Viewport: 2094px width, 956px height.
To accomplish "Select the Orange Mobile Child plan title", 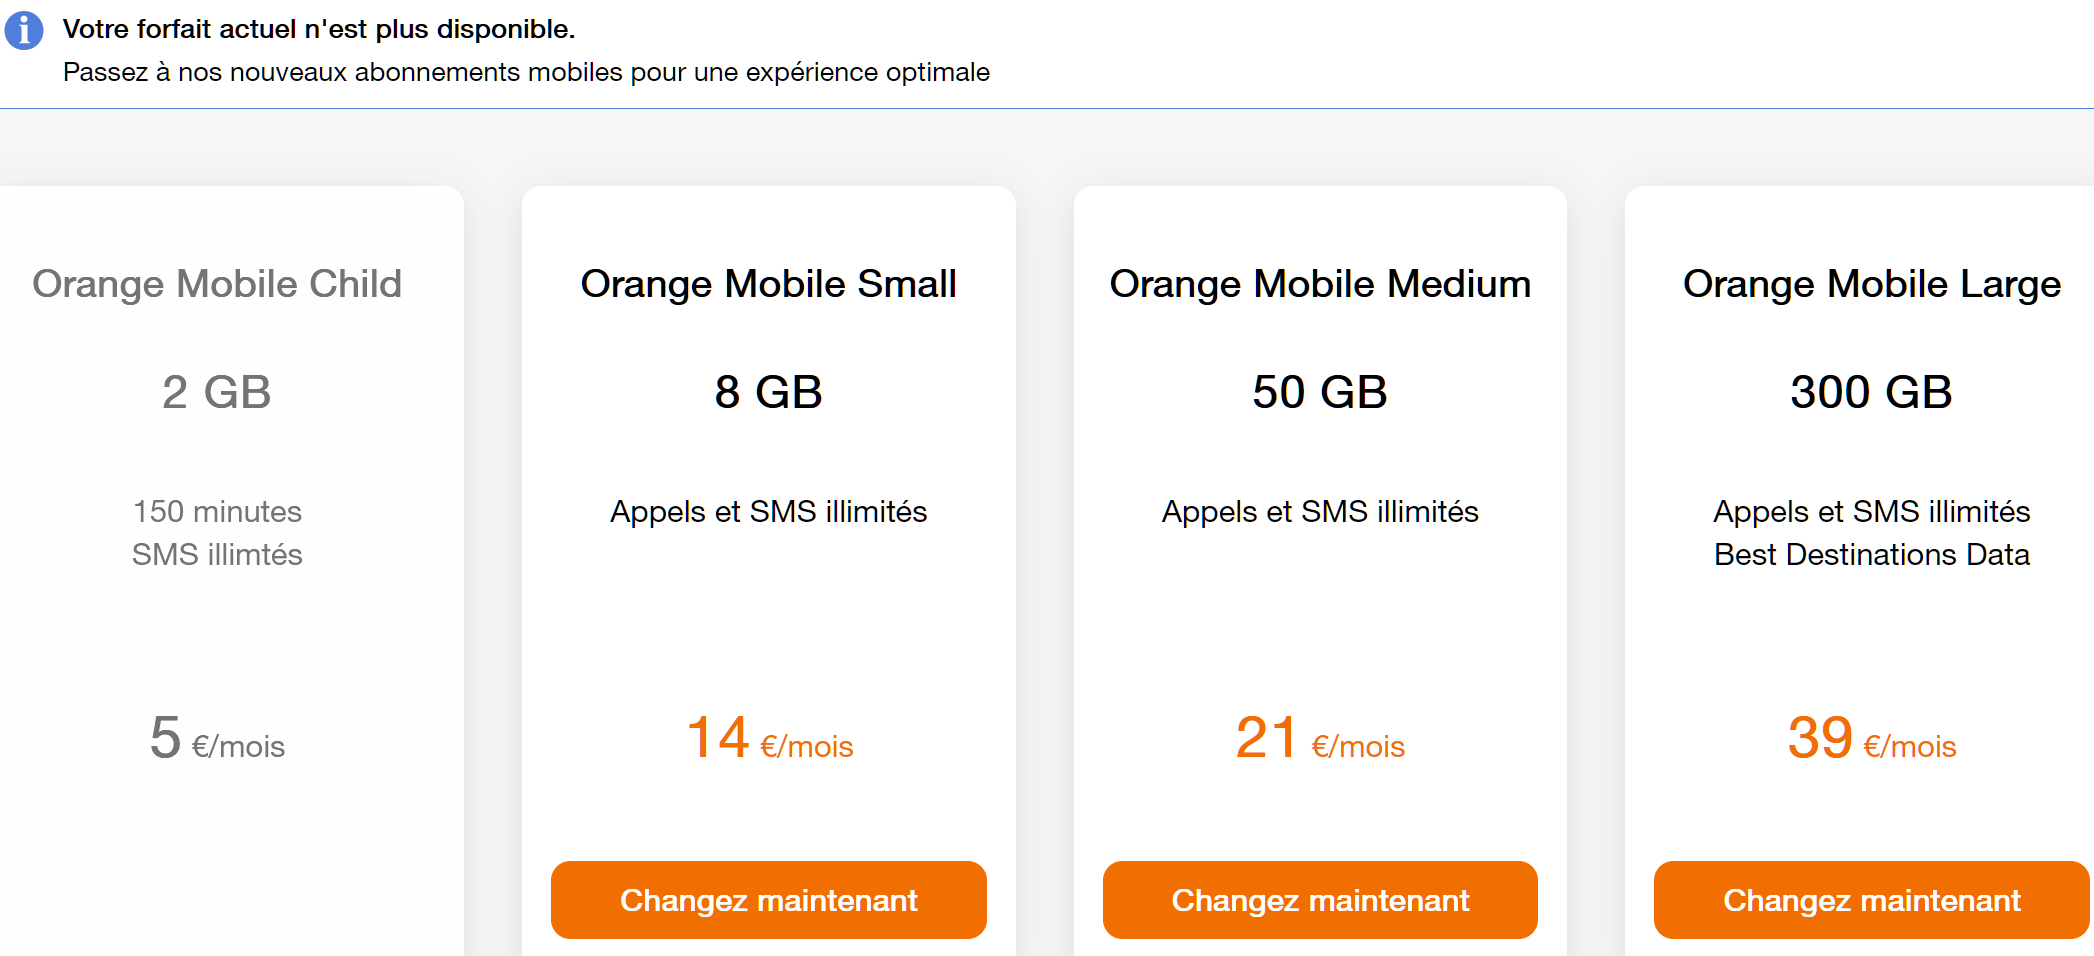I will point(217,284).
